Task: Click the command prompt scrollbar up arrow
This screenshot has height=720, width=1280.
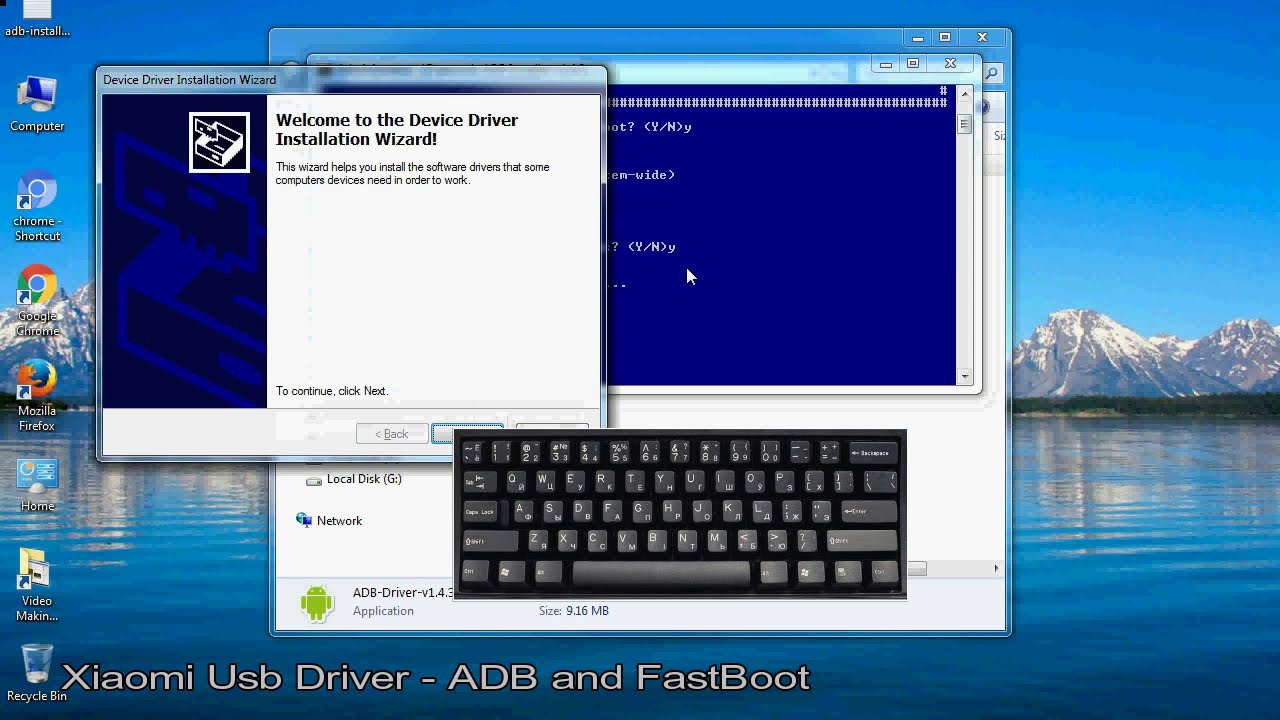Action: point(964,94)
